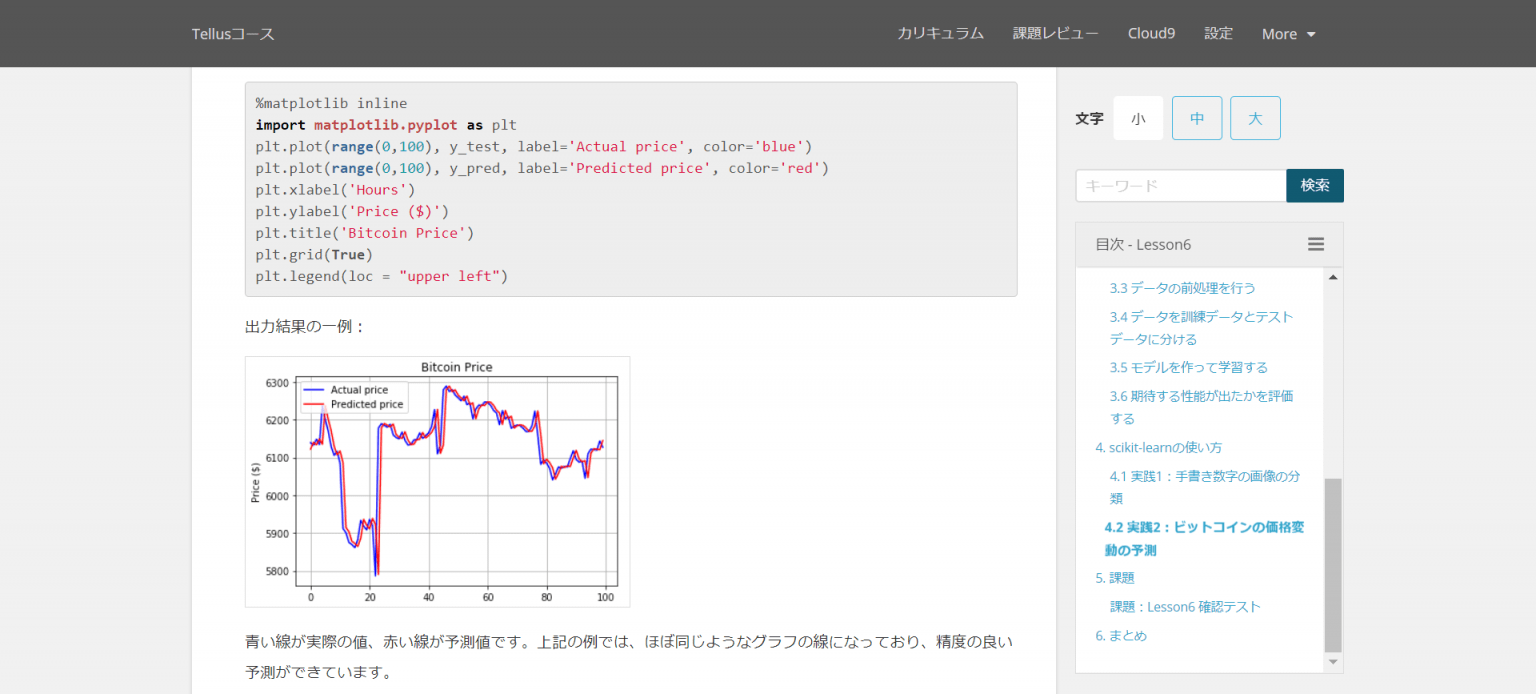Jump to section 3.5 モデルを作って学習する
The height and width of the screenshot is (694, 1536).
pos(1189,367)
